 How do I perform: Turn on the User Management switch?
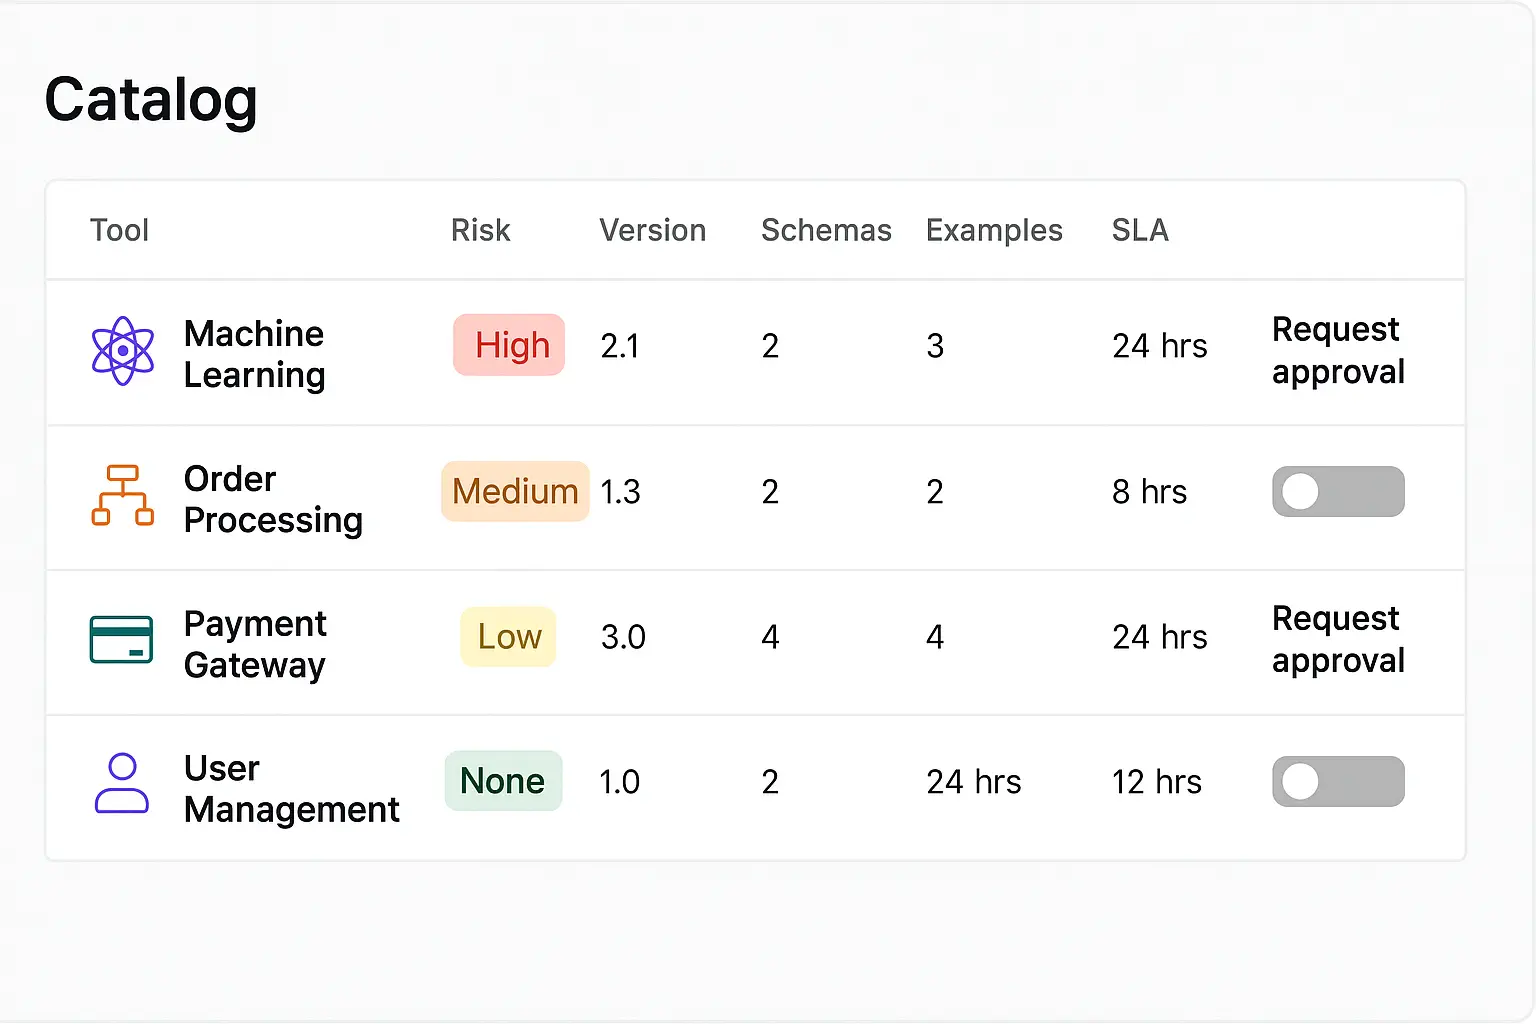pos(1338,781)
